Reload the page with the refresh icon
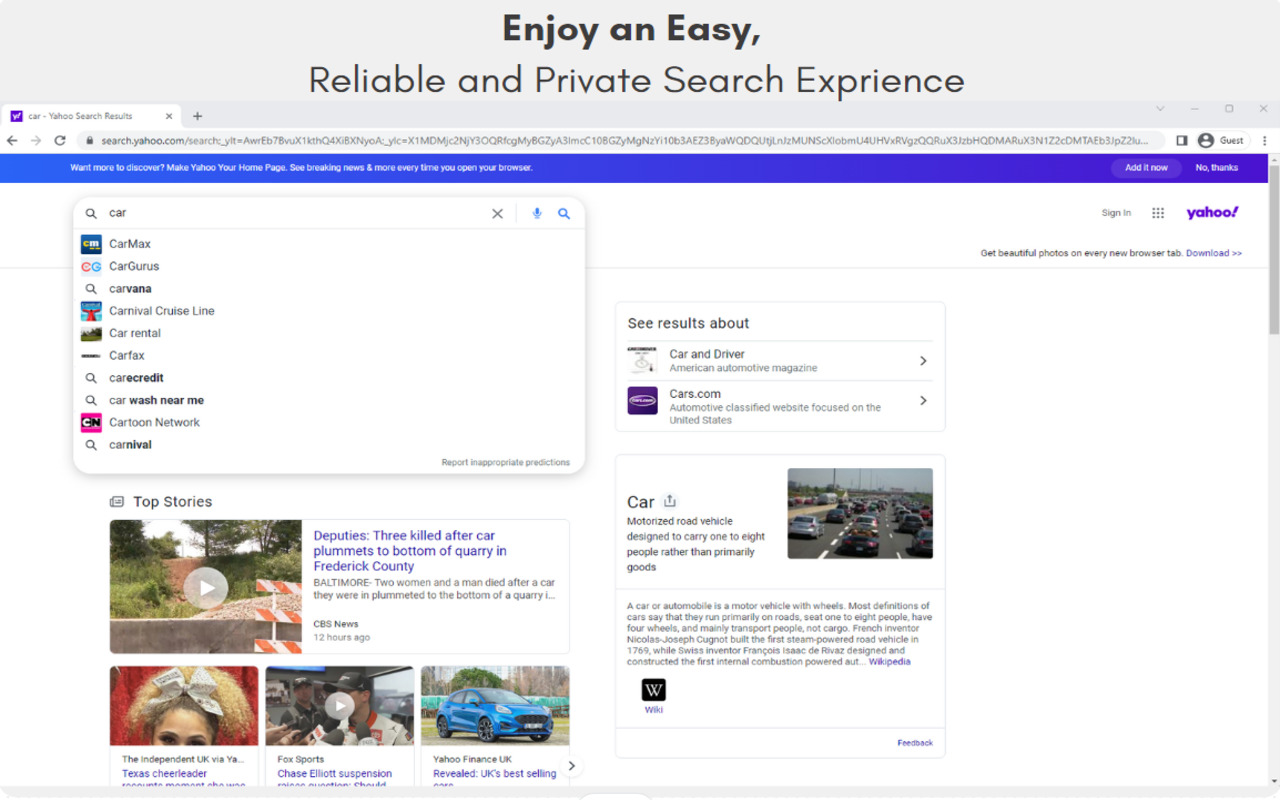1280x800 pixels. (60, 141)
